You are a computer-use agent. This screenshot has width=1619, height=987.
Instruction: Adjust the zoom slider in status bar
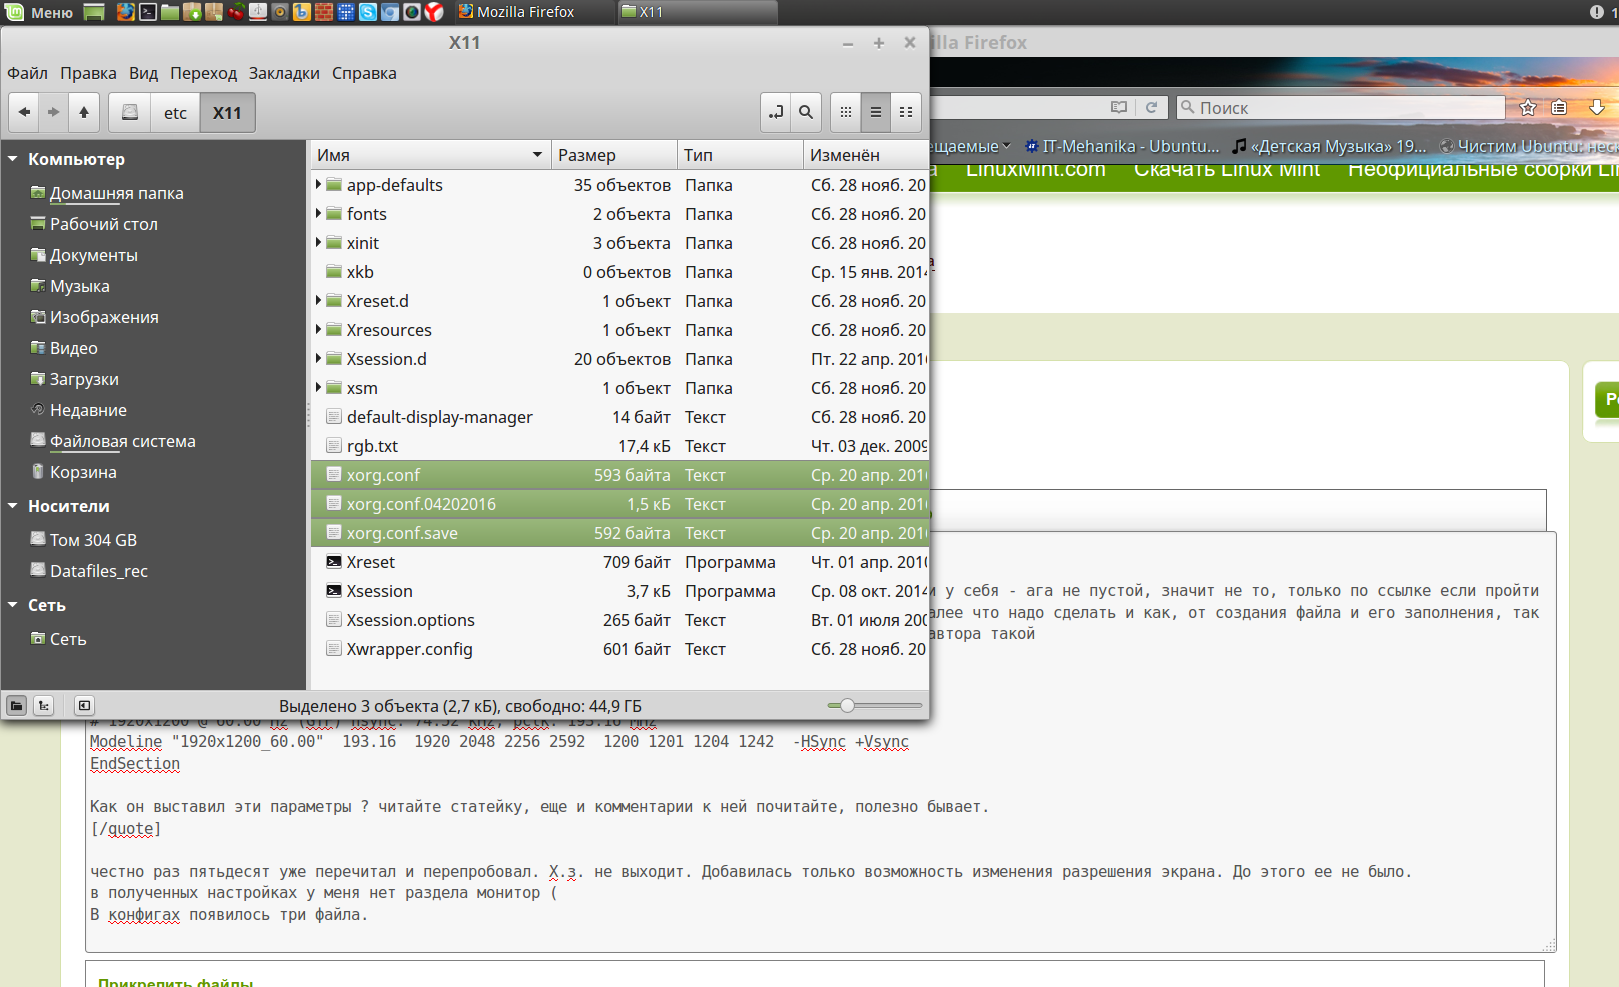[x=847, y=706]
